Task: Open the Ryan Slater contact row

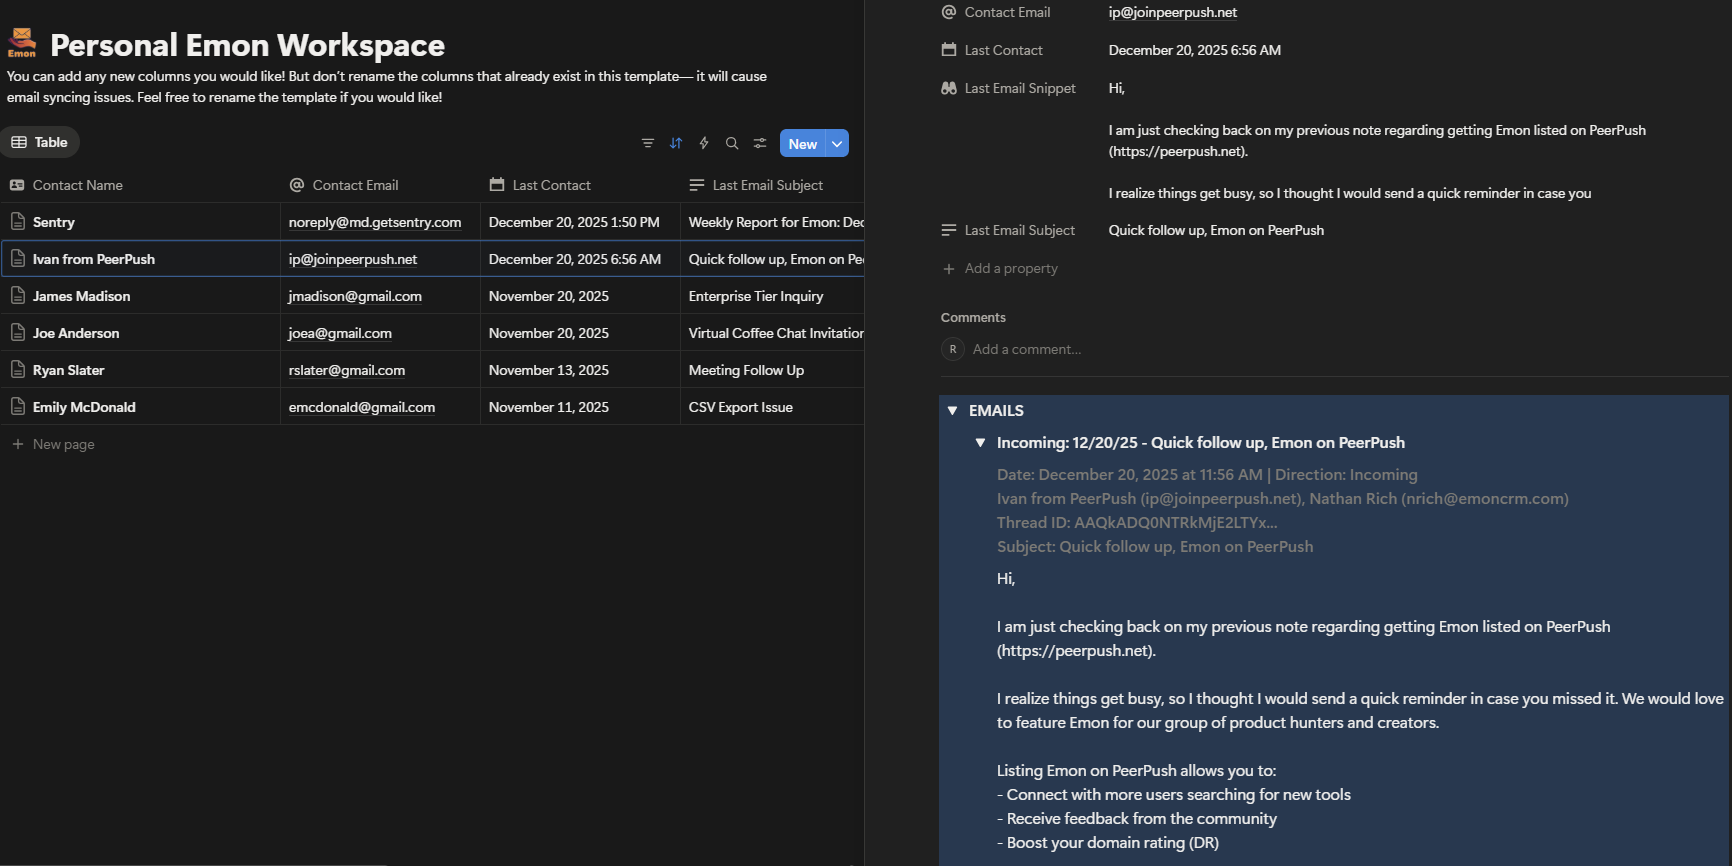Action: tap(68, 370)
